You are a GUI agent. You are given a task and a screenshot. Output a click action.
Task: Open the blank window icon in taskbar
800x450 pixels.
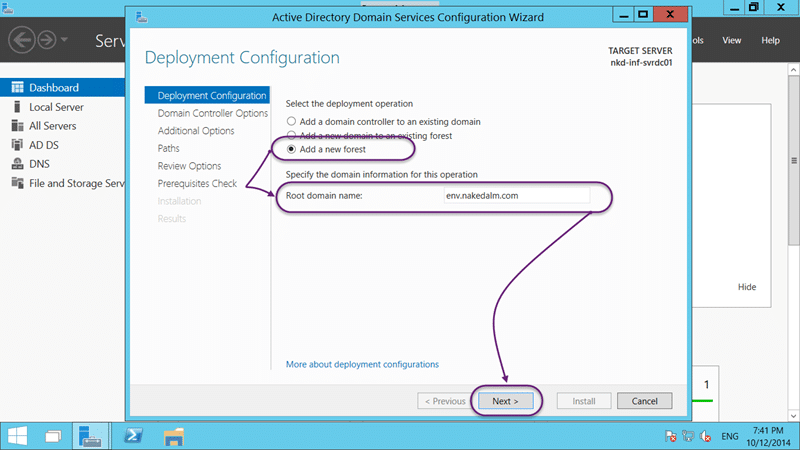coord(53,436)
